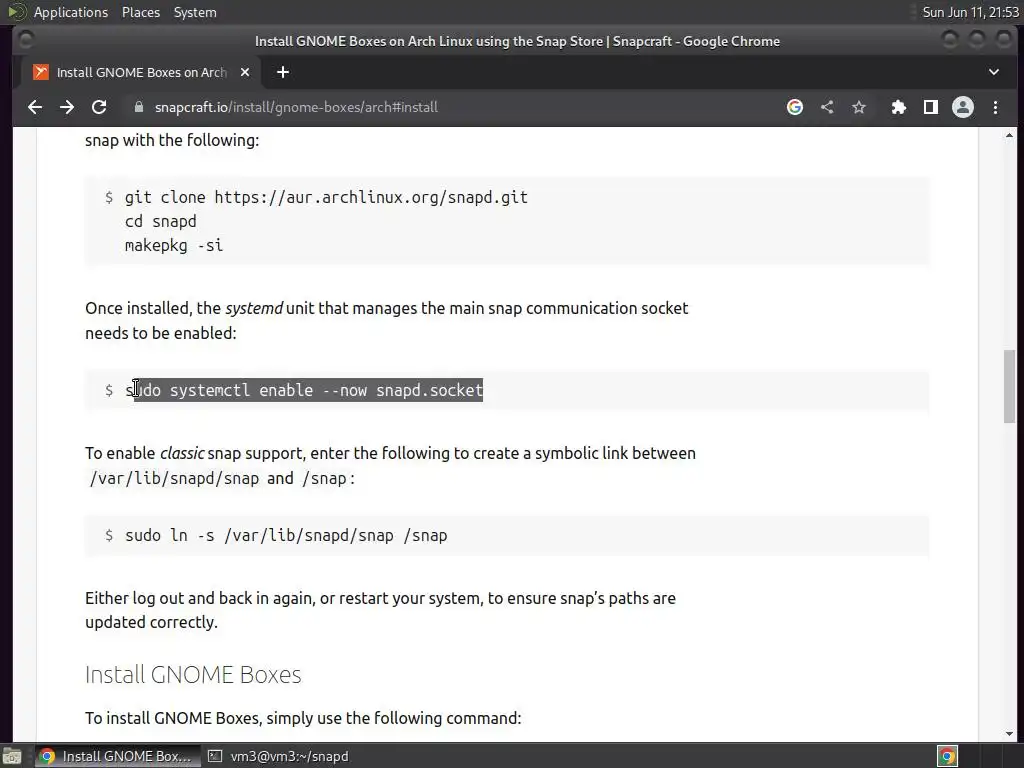Click Chrome icon in bottom-right tray

pos(947,756)
